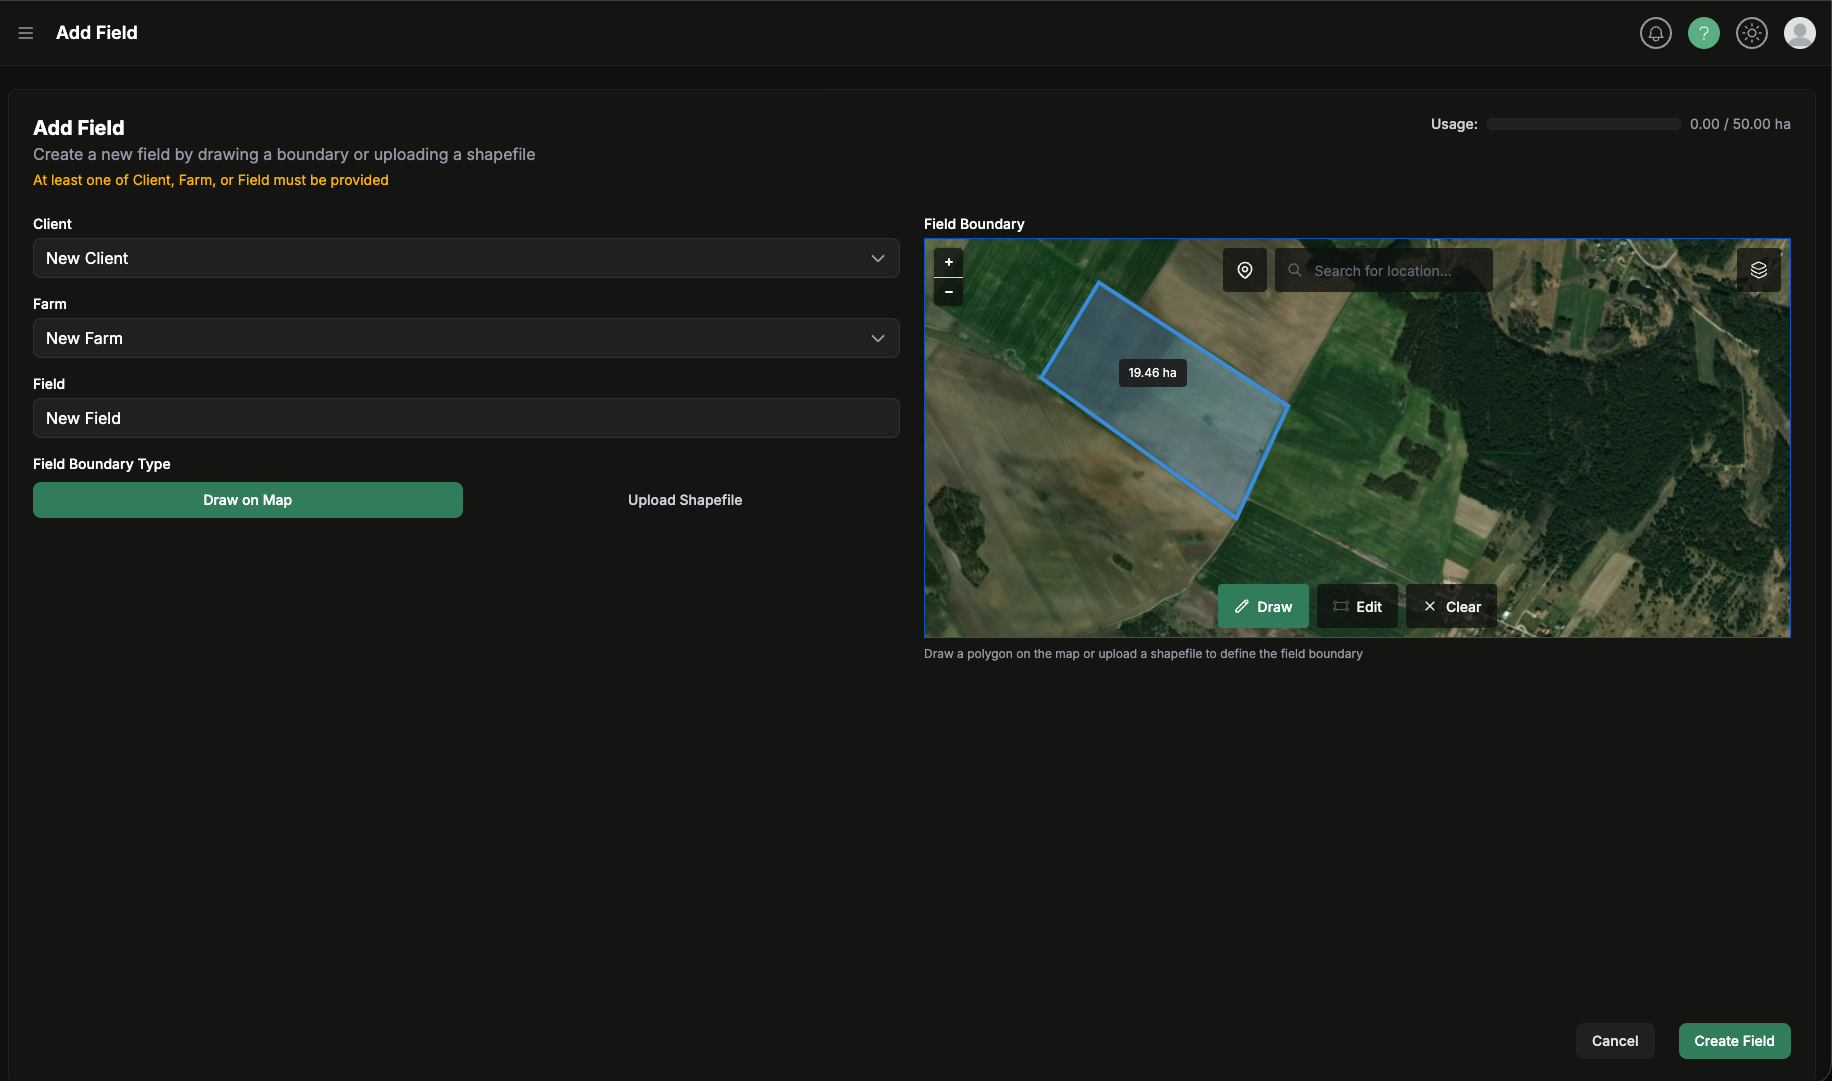Click the Usage progress bar
This screenshot has height=1081, width=1832.
pyautogui.click(x=1583, y=123)
